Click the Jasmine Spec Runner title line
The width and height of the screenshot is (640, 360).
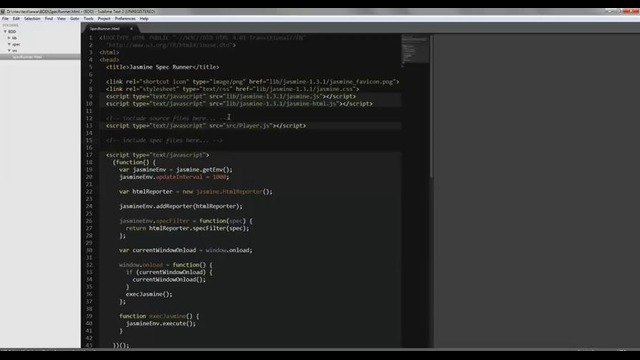tap(162, 67)
